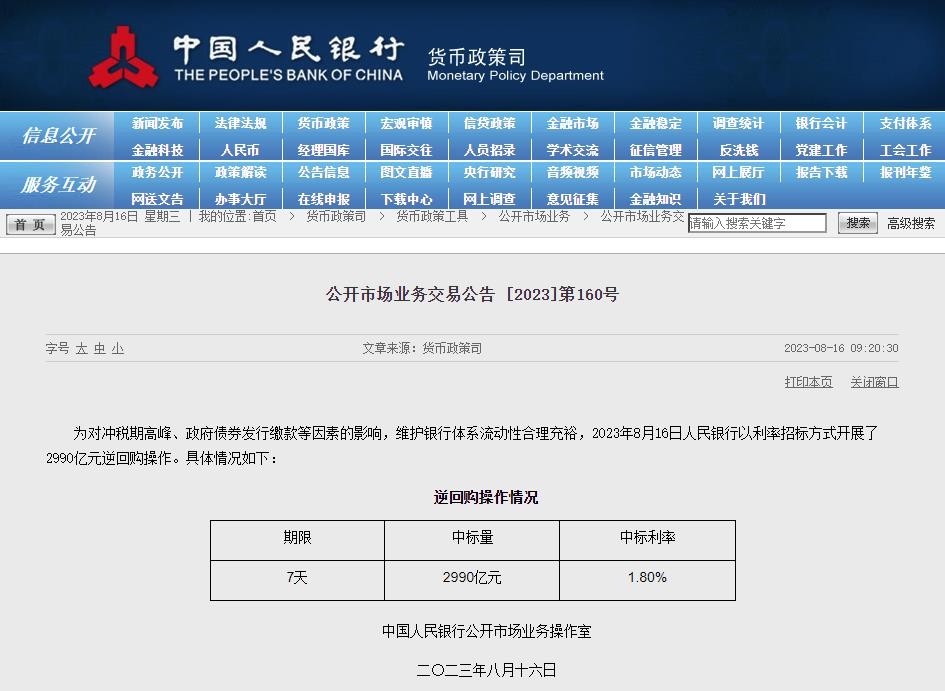Click the 人民币 navigation link
The image size is (945, 691).
point(240,150)
